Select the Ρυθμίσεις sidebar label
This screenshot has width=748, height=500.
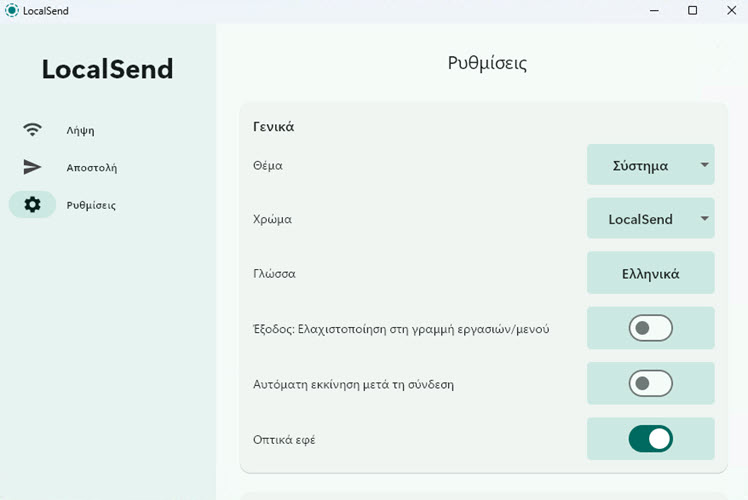91,205
